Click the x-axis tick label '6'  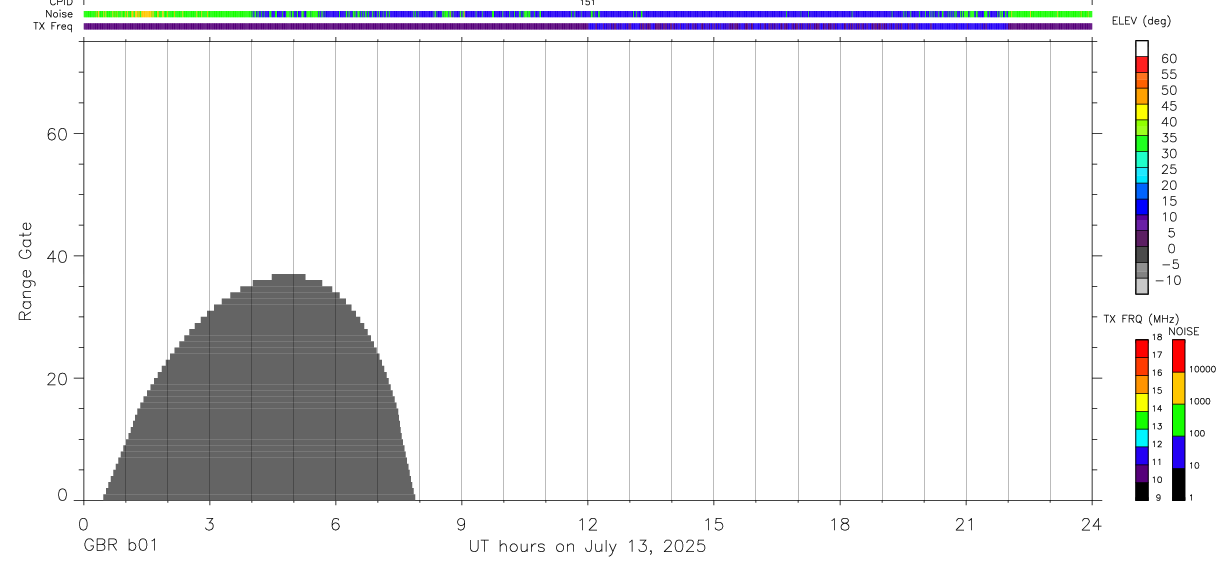[335, 525]
